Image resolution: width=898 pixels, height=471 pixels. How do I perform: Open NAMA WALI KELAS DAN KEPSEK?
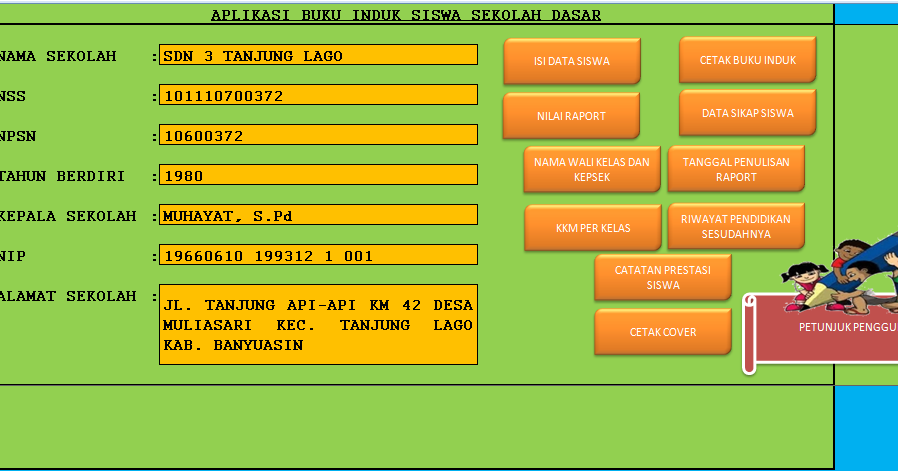pos(592,169)
